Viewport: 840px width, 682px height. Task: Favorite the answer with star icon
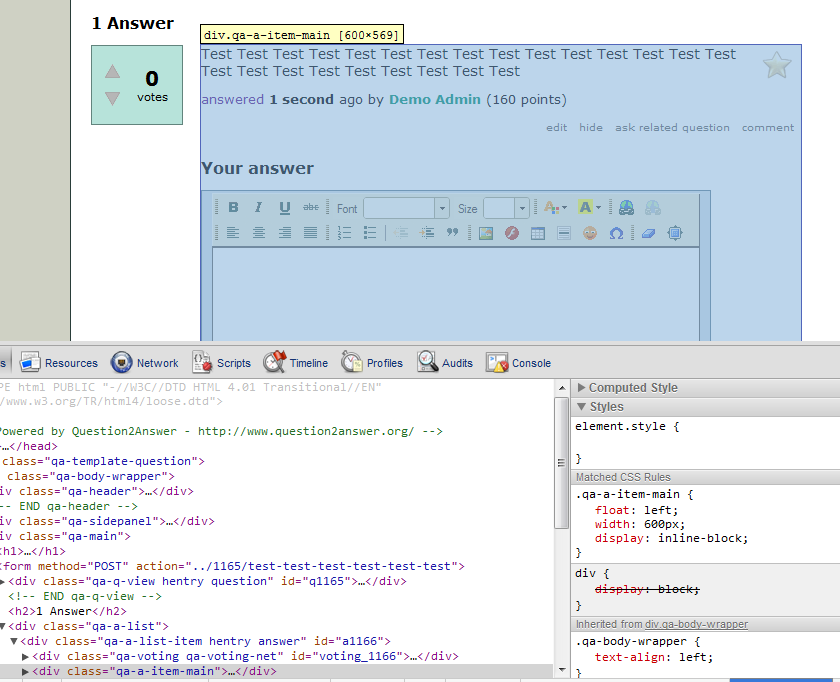(x=777, y=66)
